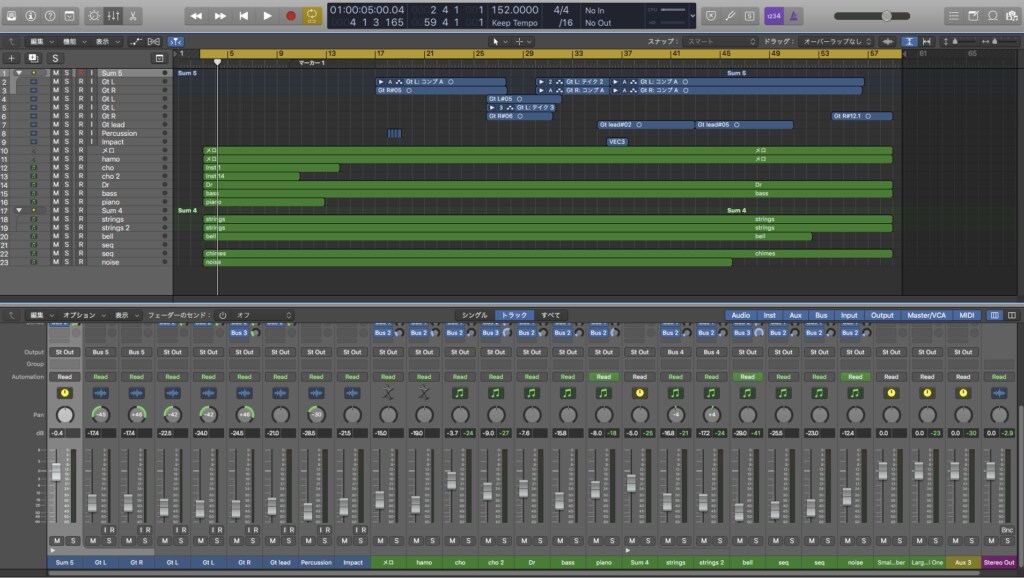Viewport: 1024px width, 578px height.
Task: Toggle vertical auto zoom button
Action: pyautogui.click(x=908, y=41)
